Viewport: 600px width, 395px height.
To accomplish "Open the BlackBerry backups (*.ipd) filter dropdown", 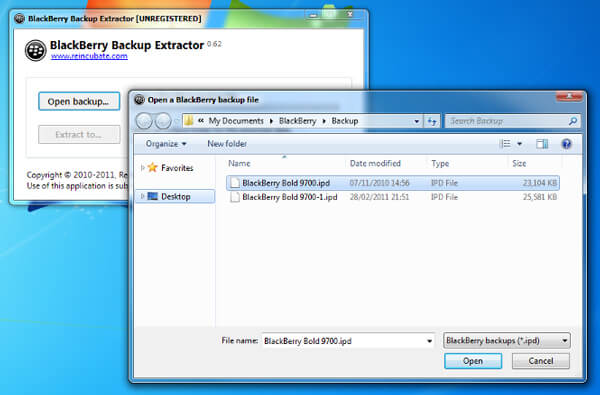I will [507, 341].
